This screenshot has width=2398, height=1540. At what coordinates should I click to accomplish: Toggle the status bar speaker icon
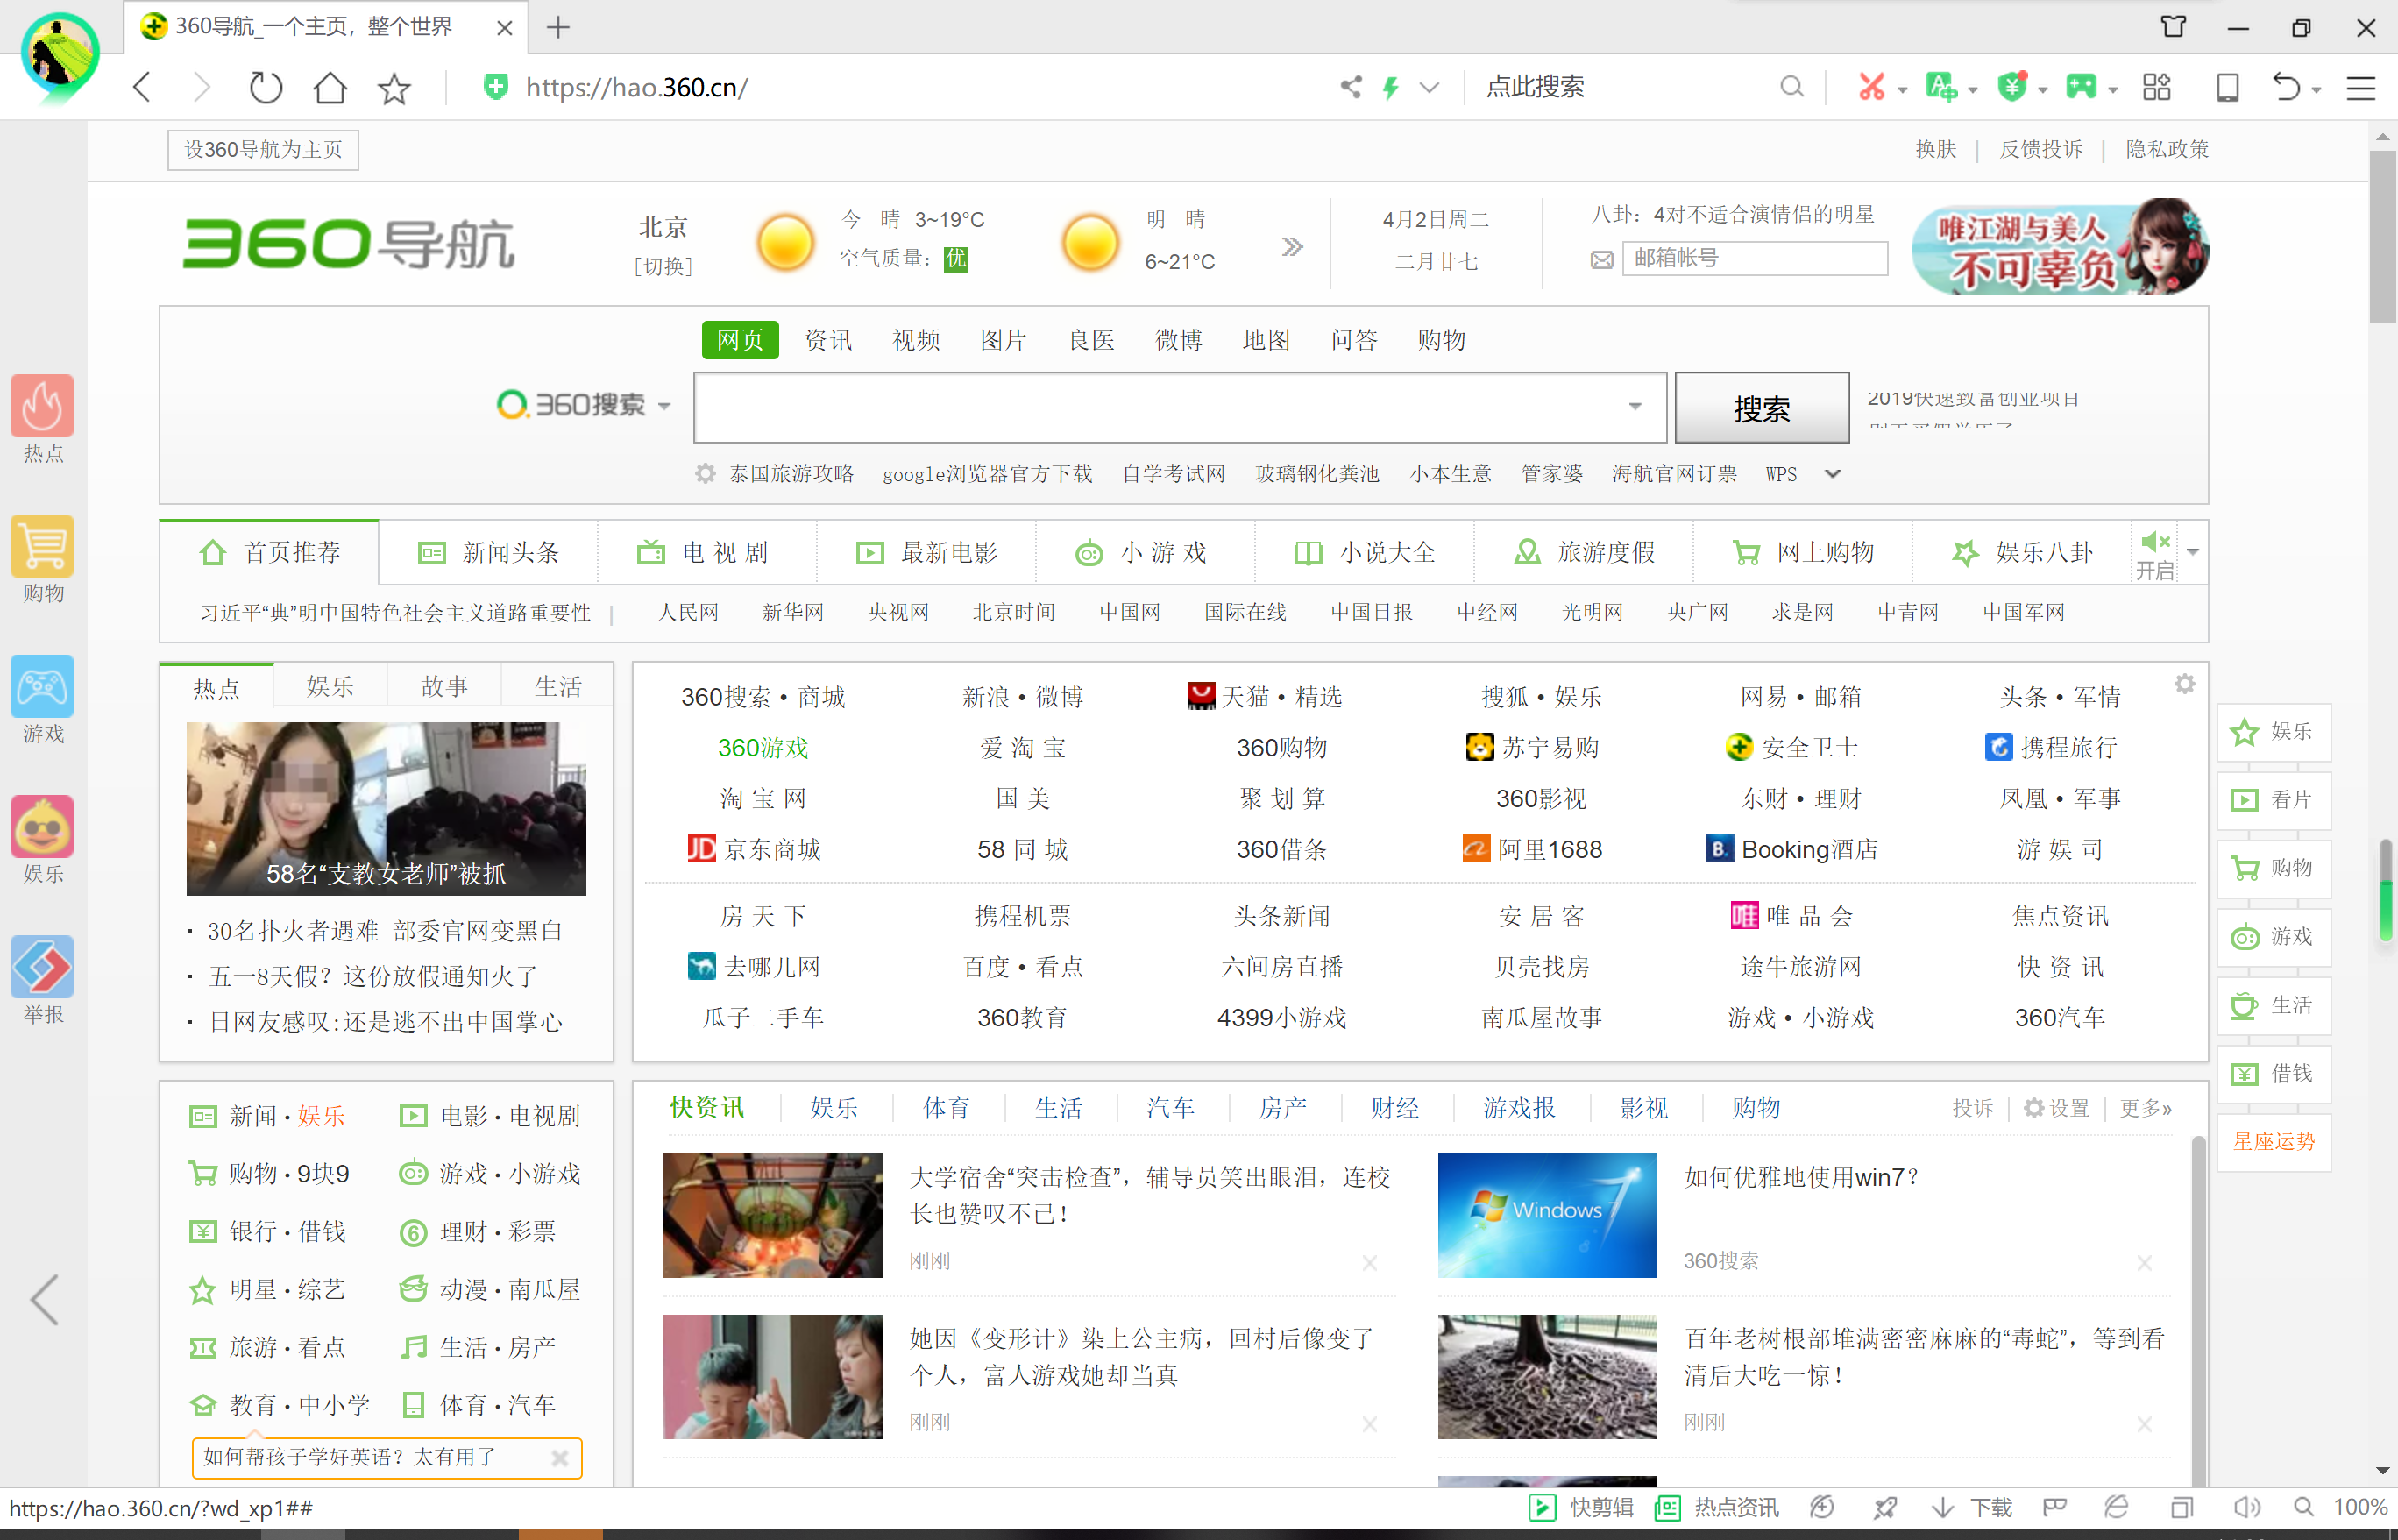point(2247,1507)
